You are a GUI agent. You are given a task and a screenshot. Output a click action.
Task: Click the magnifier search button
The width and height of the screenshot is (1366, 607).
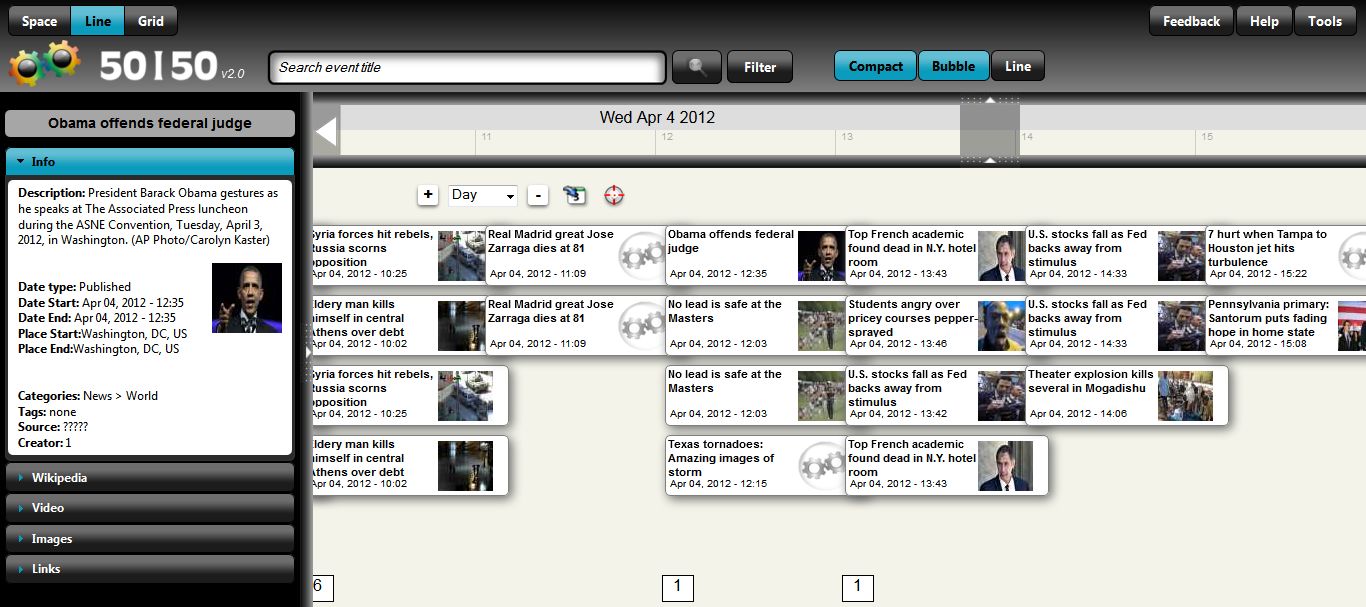pos(697,67)
